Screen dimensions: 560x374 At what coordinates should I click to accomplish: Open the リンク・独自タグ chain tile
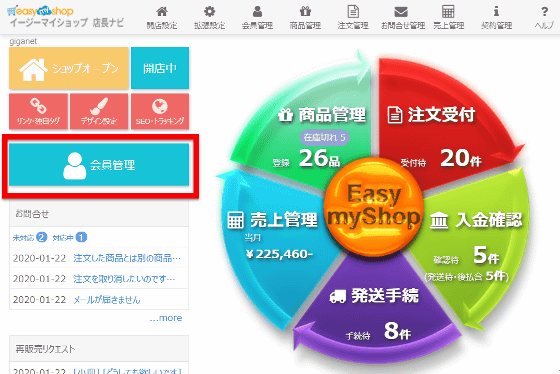(x=39, y=111)
